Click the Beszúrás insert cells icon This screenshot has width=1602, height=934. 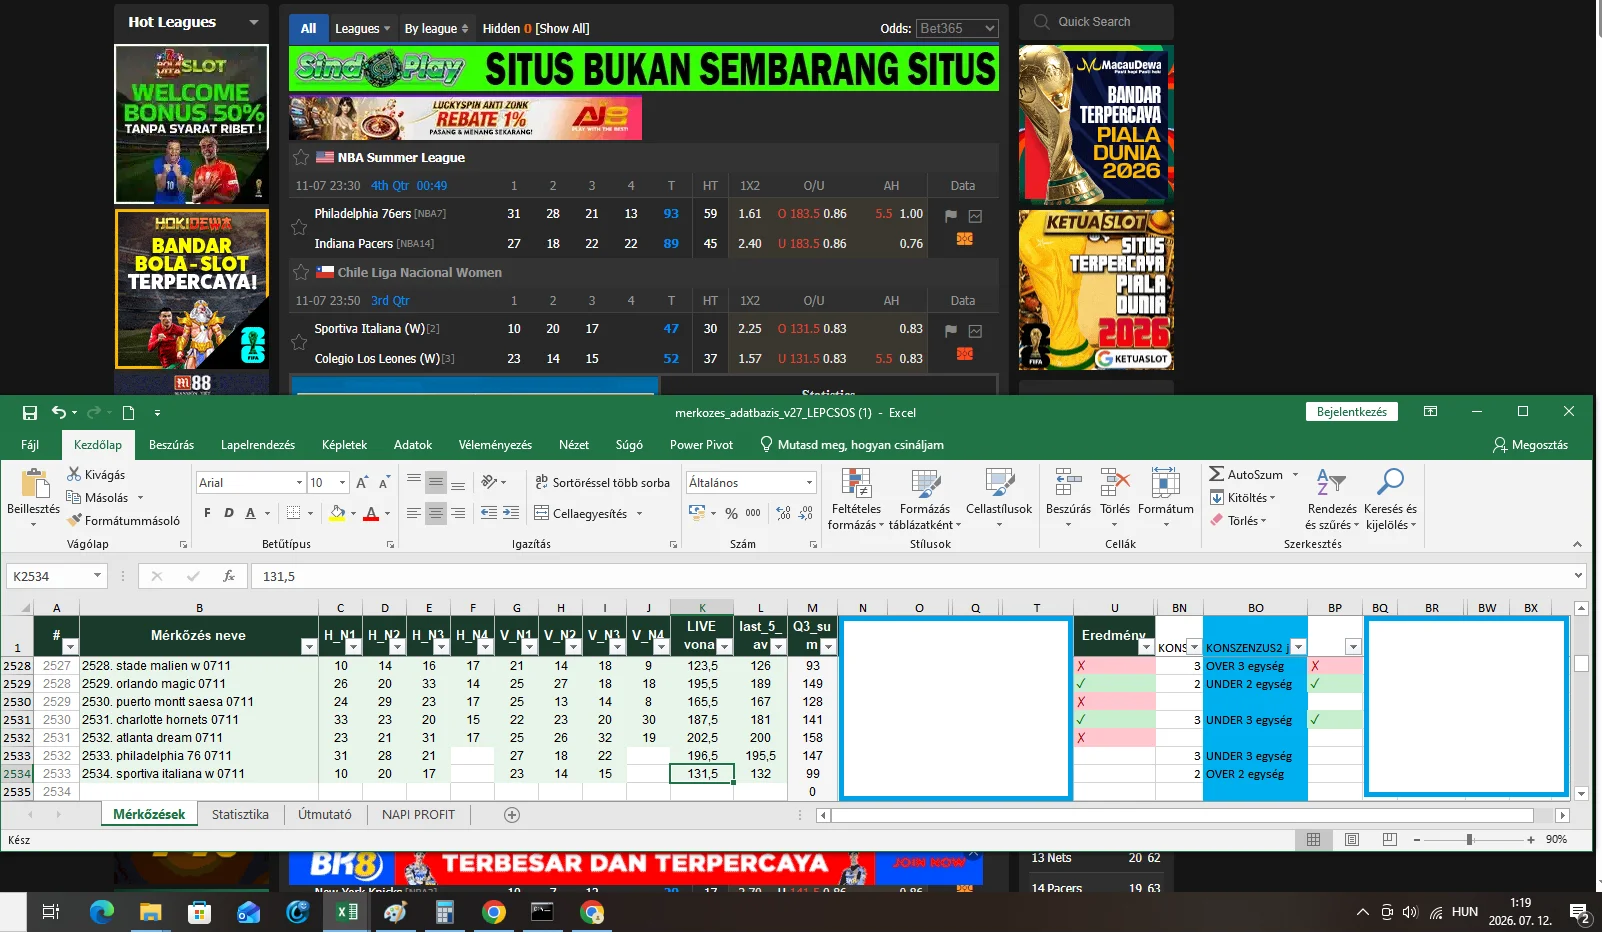pos(1068,483)
